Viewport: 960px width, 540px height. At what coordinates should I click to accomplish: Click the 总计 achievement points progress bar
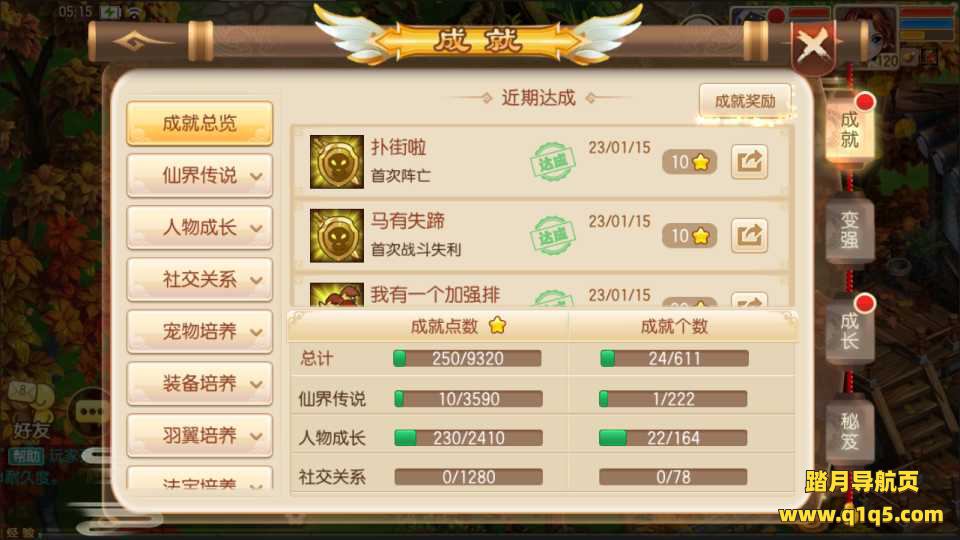coord(468,358)
